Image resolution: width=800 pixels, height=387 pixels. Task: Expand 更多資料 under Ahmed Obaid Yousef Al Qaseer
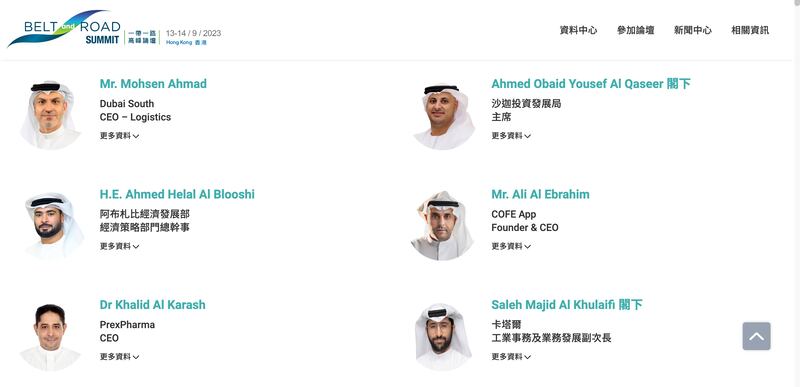pyautogui.click(x=511, y=136)
